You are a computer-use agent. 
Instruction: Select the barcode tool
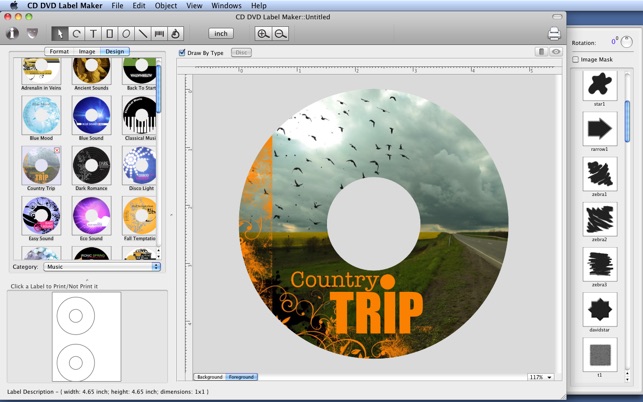(159, 34)
